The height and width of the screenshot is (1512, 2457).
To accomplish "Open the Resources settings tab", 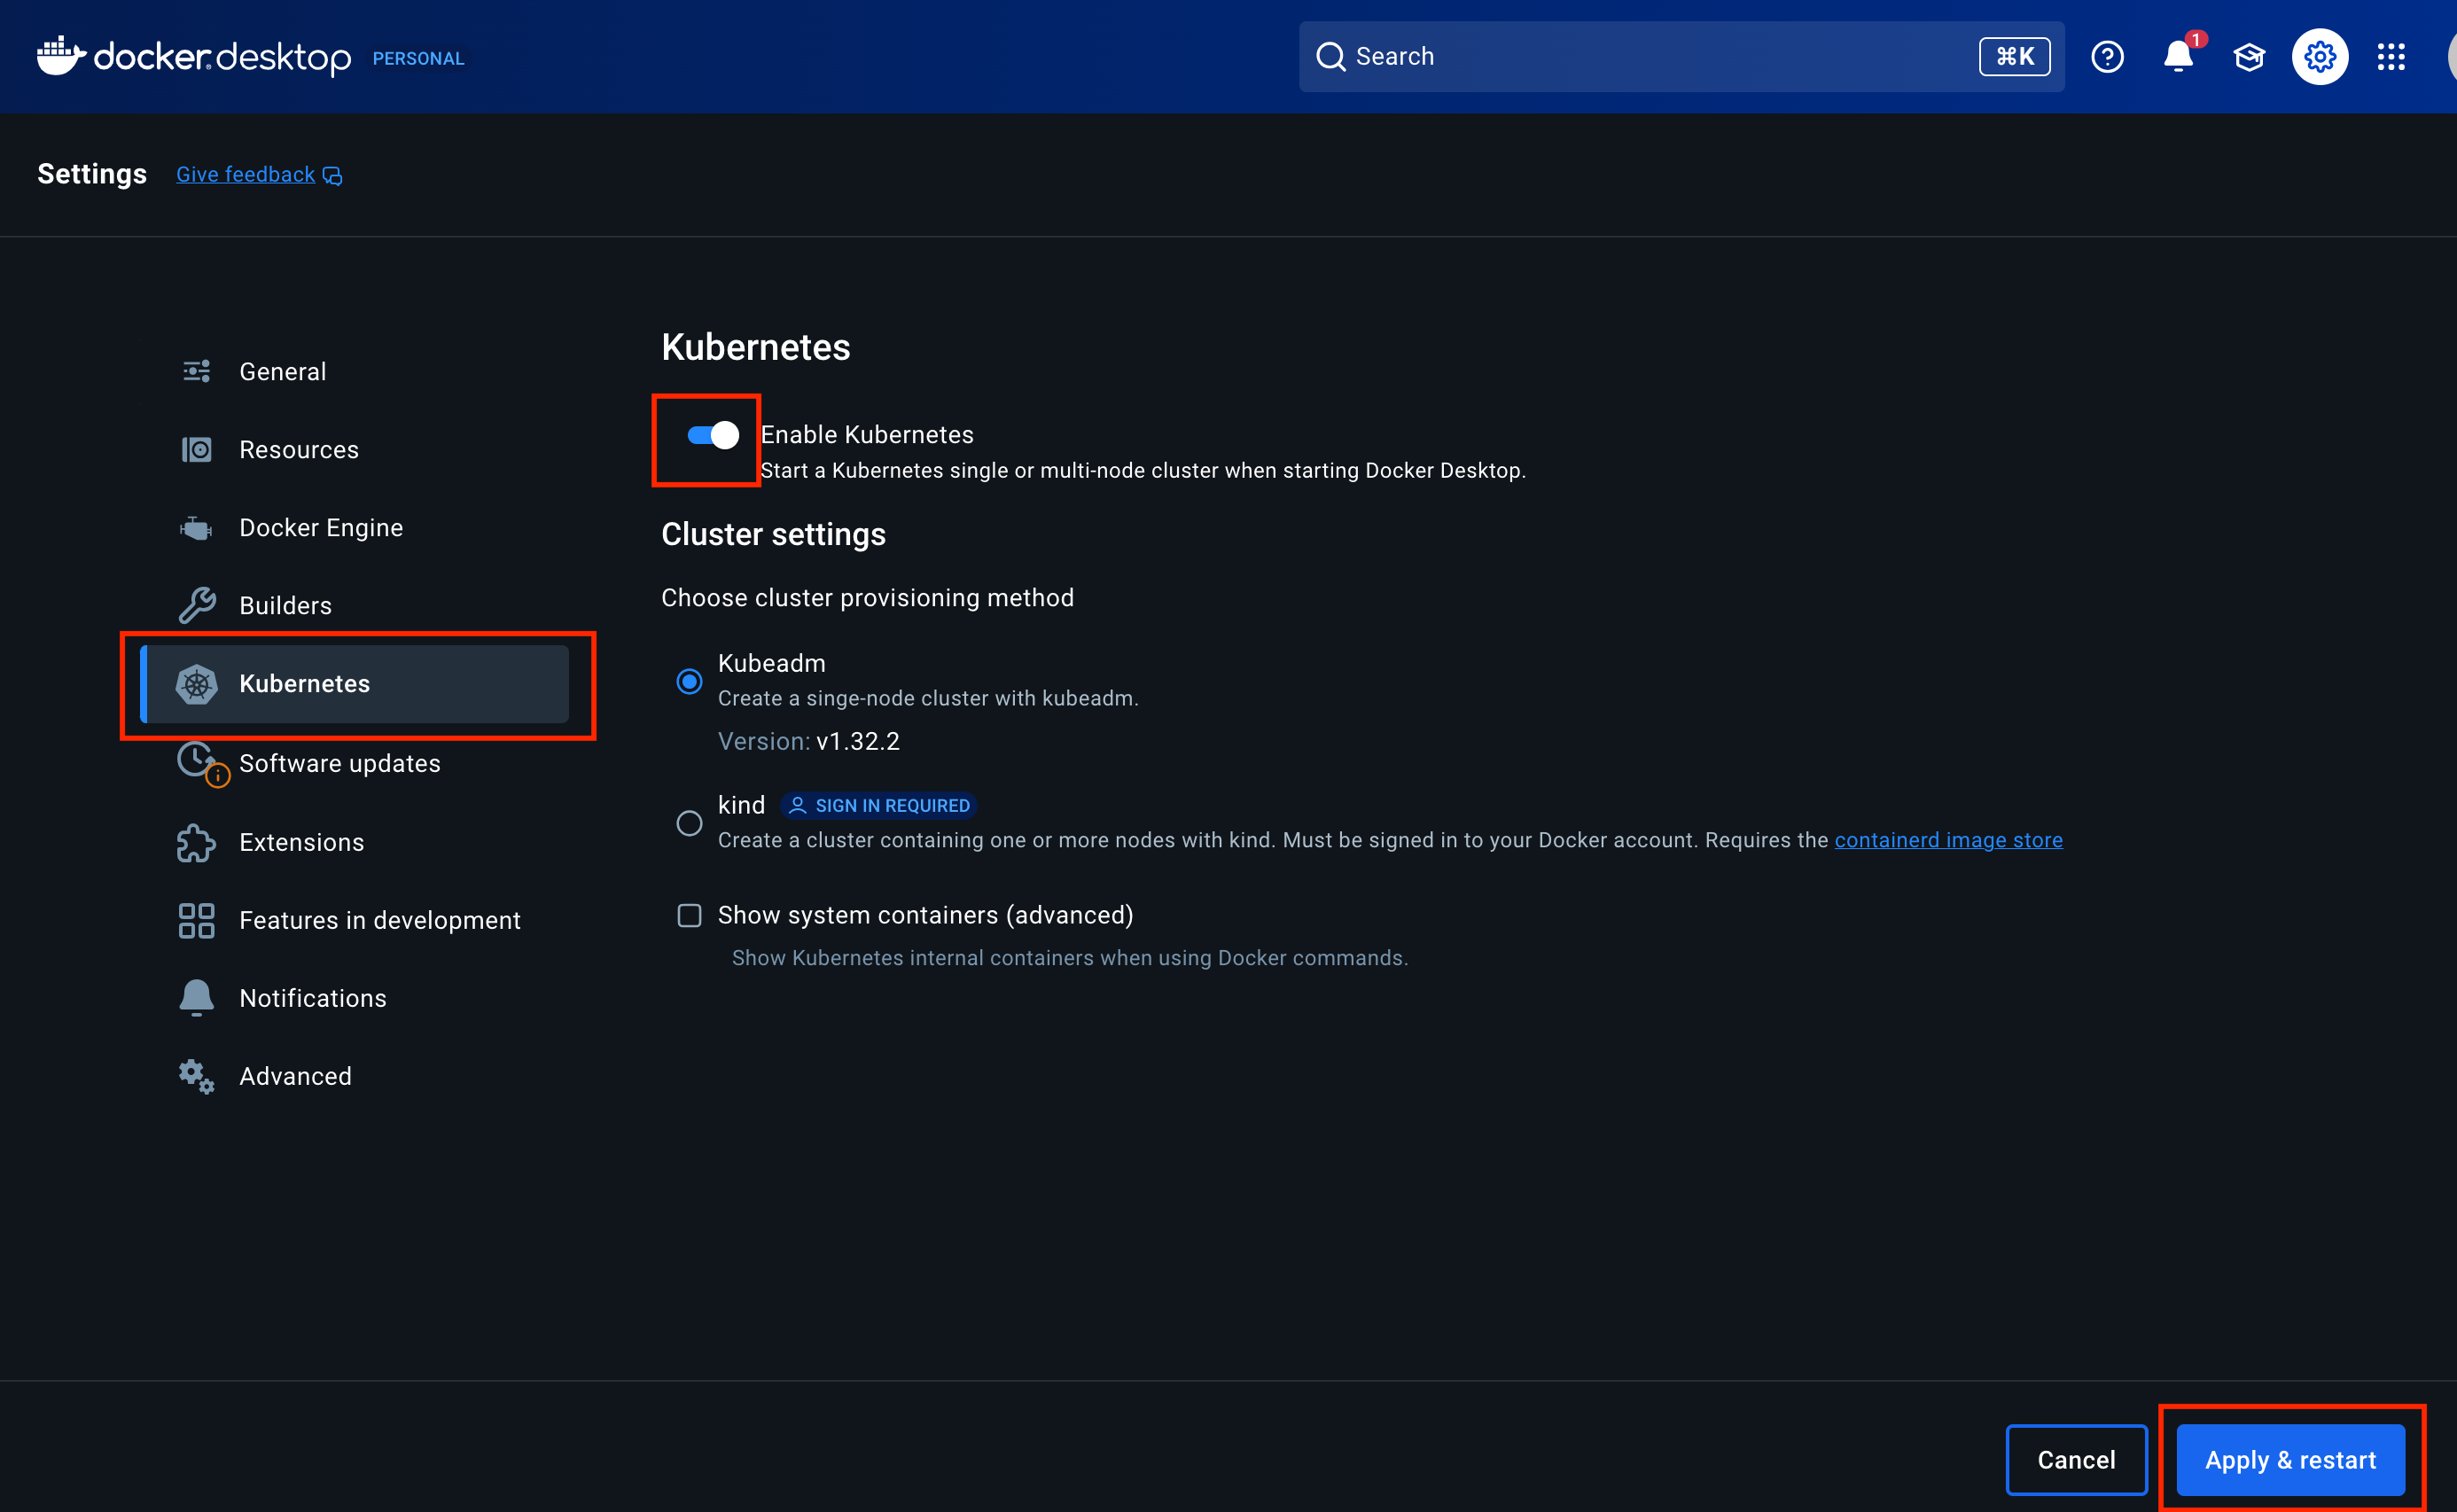I will pyautogui.click(x=355, y=450).
